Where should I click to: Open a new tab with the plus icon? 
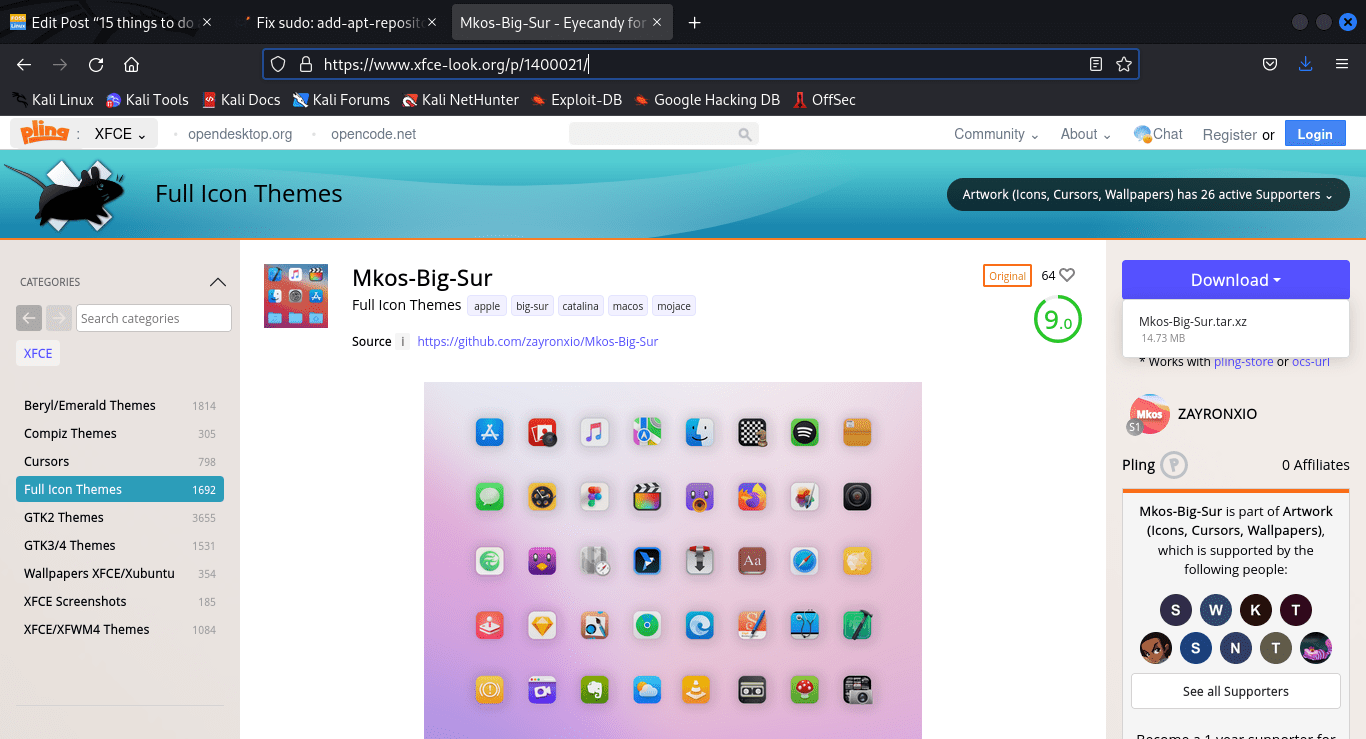coord(695,22)
